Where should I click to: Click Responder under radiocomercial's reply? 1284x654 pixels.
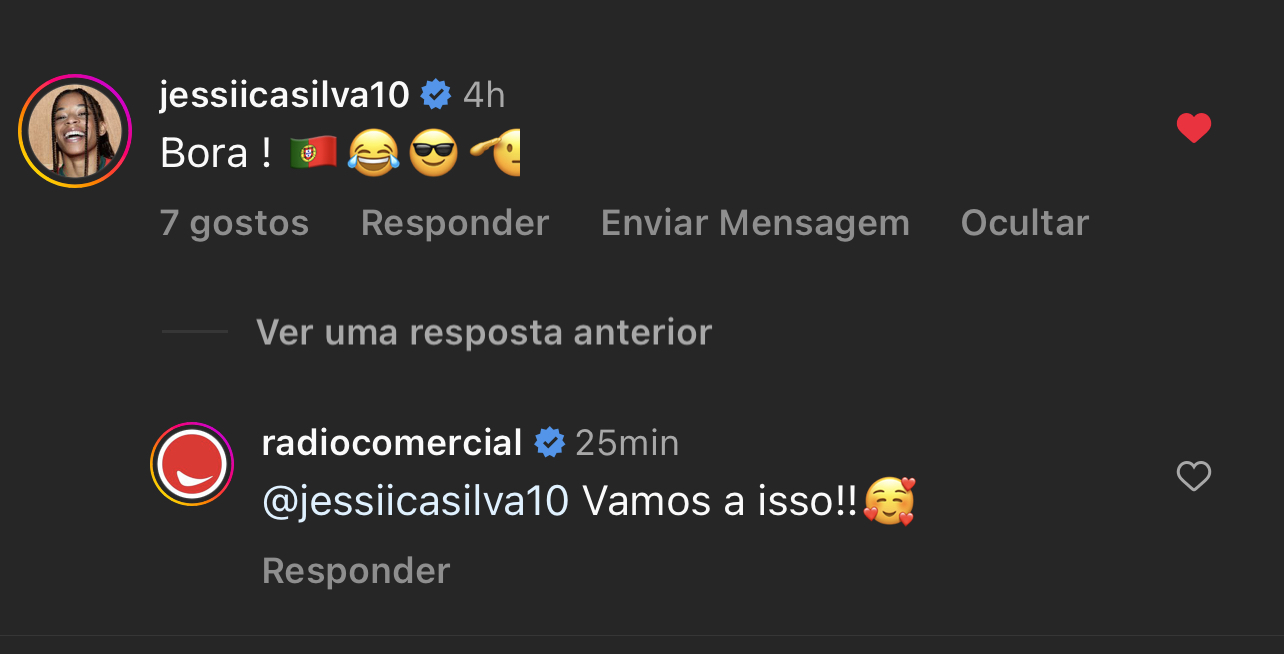tap(356, 571)
